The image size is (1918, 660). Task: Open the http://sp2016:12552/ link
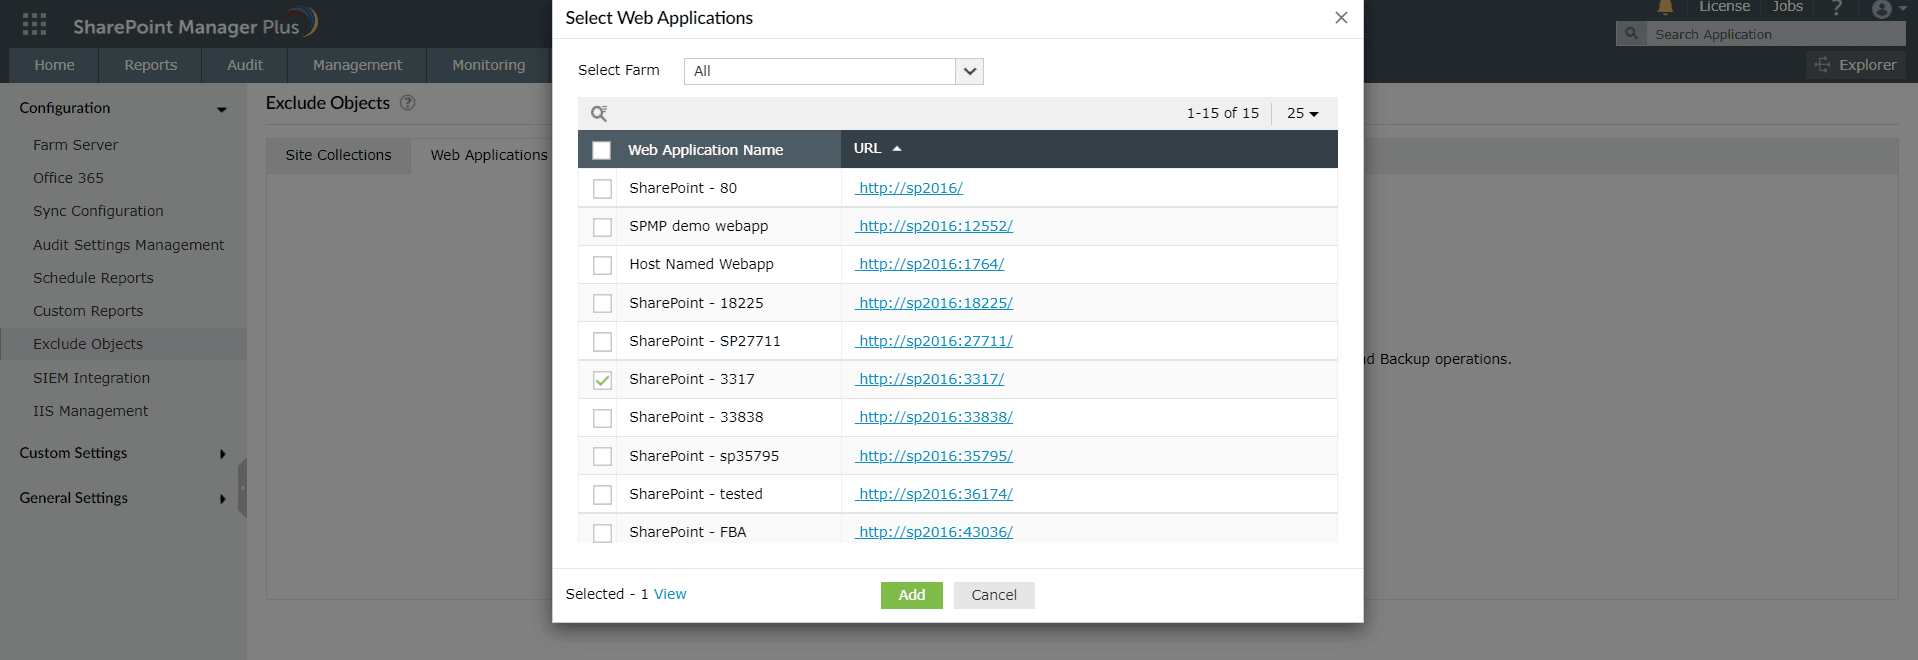tap(934, 226)
